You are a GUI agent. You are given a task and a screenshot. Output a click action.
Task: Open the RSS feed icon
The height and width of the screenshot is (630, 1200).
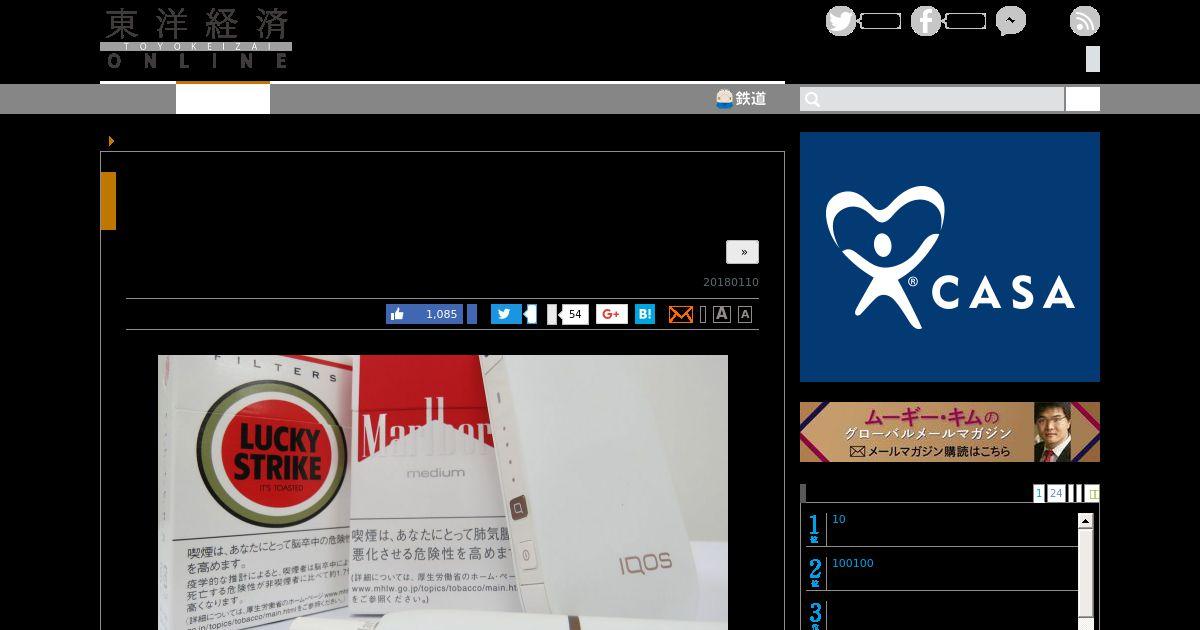pyautogui.click(x=1085, y=21)
